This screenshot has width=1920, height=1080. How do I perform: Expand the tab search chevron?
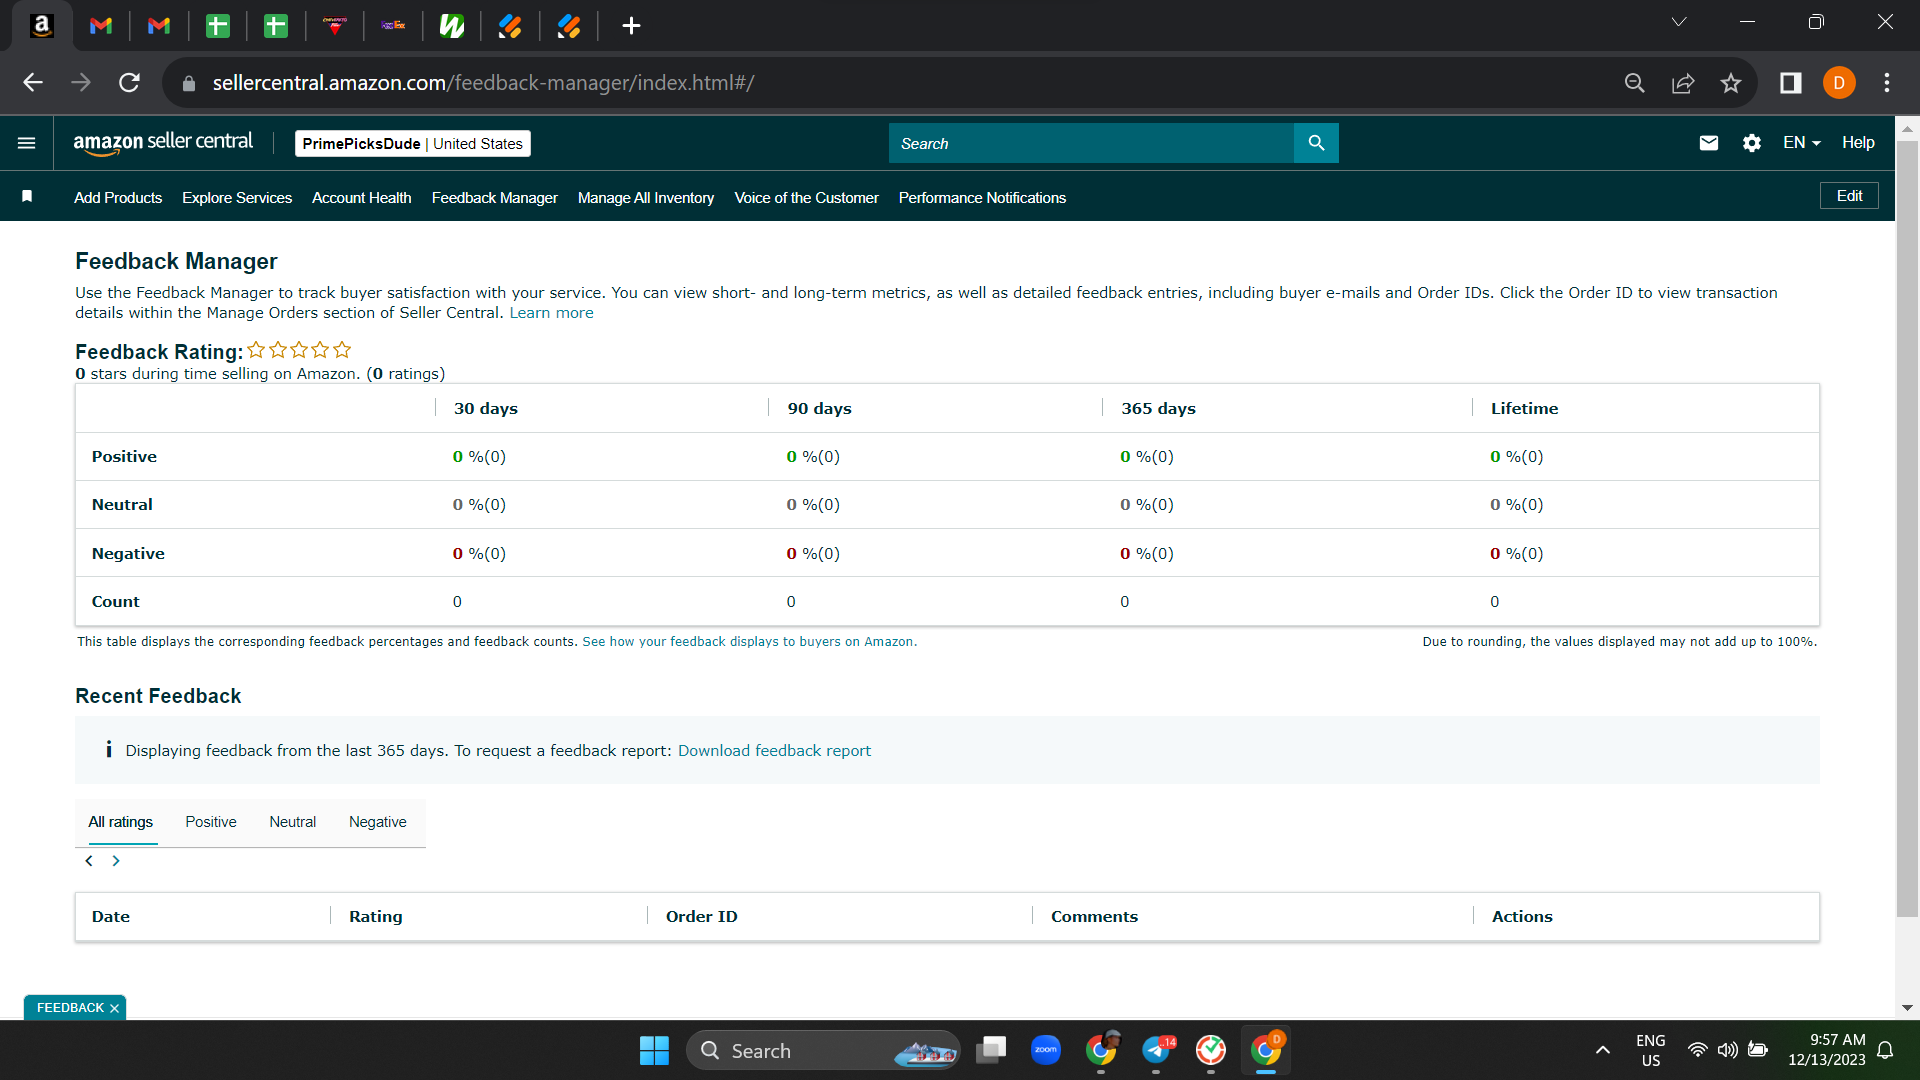1679,22
